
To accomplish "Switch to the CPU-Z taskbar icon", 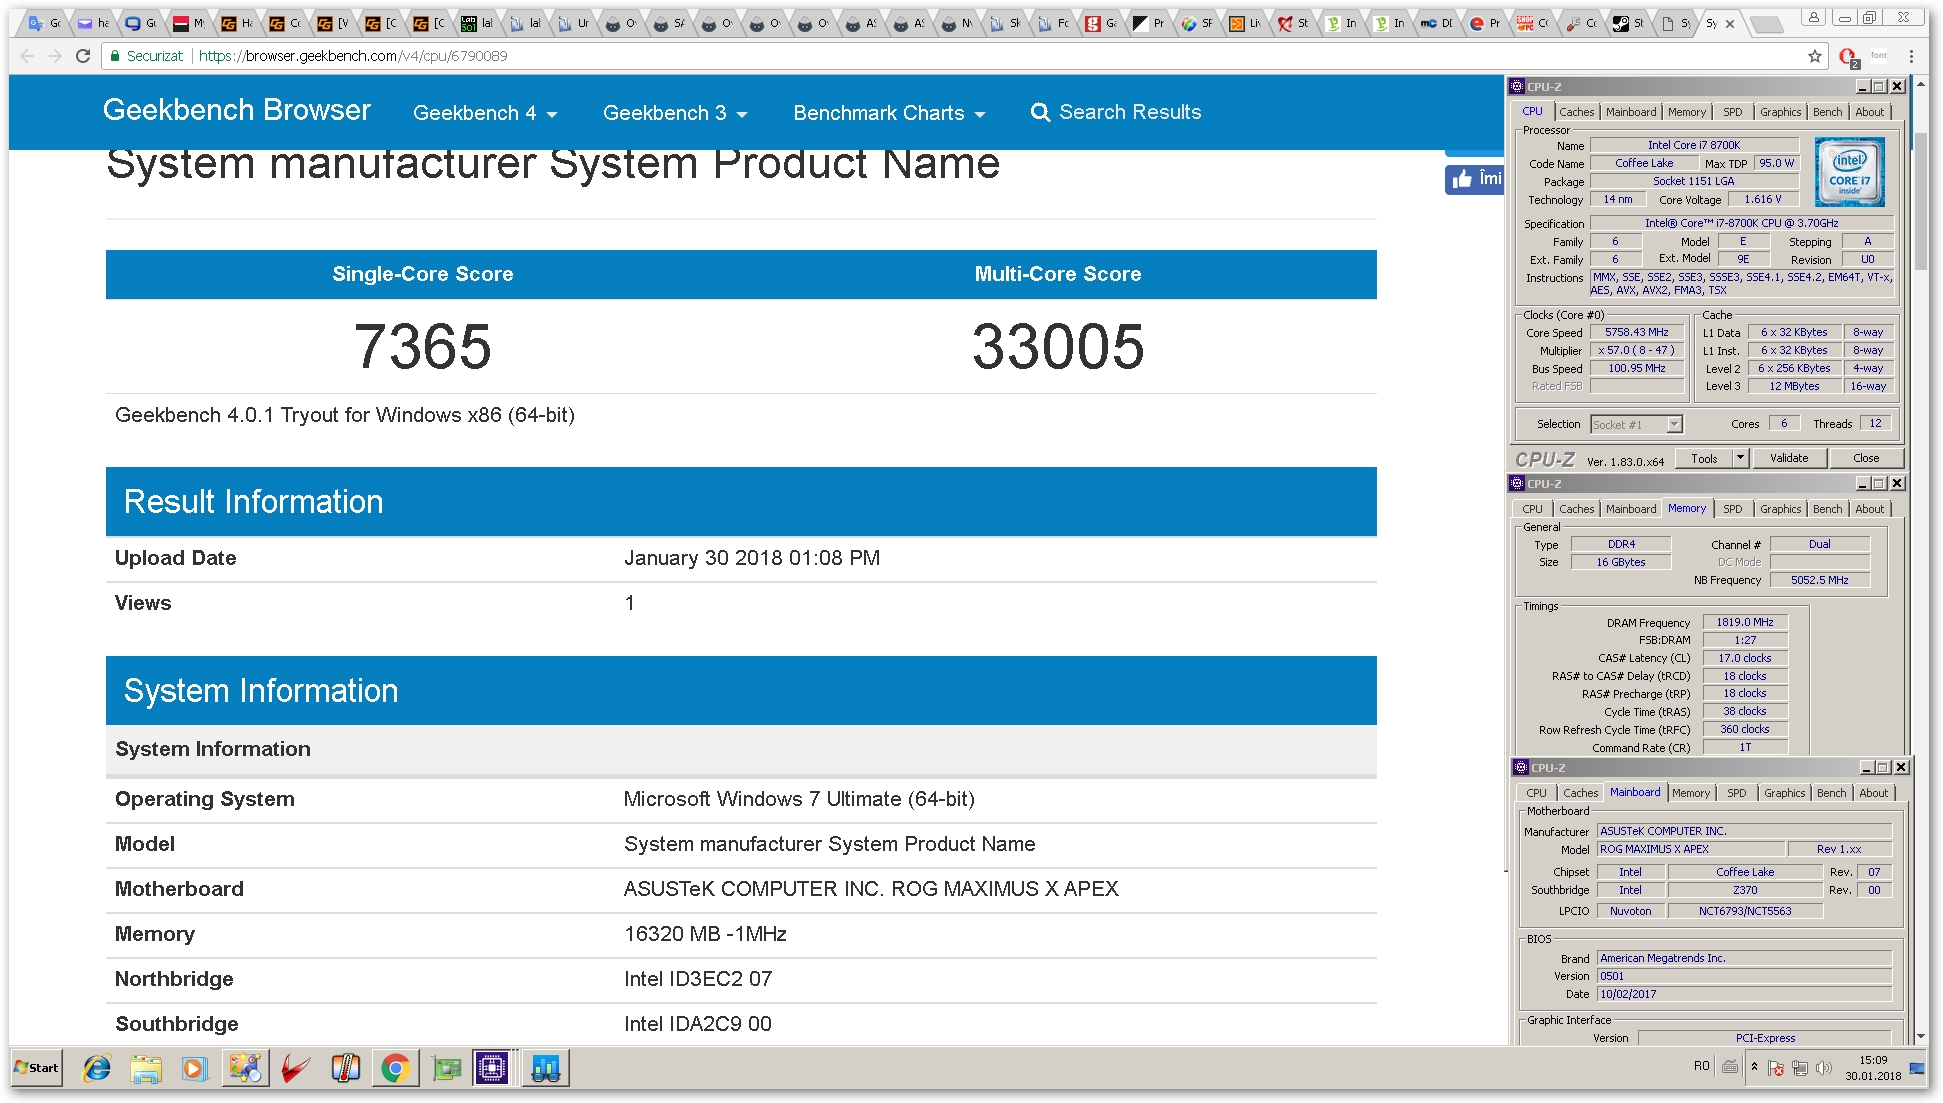I will (493, 1068).
